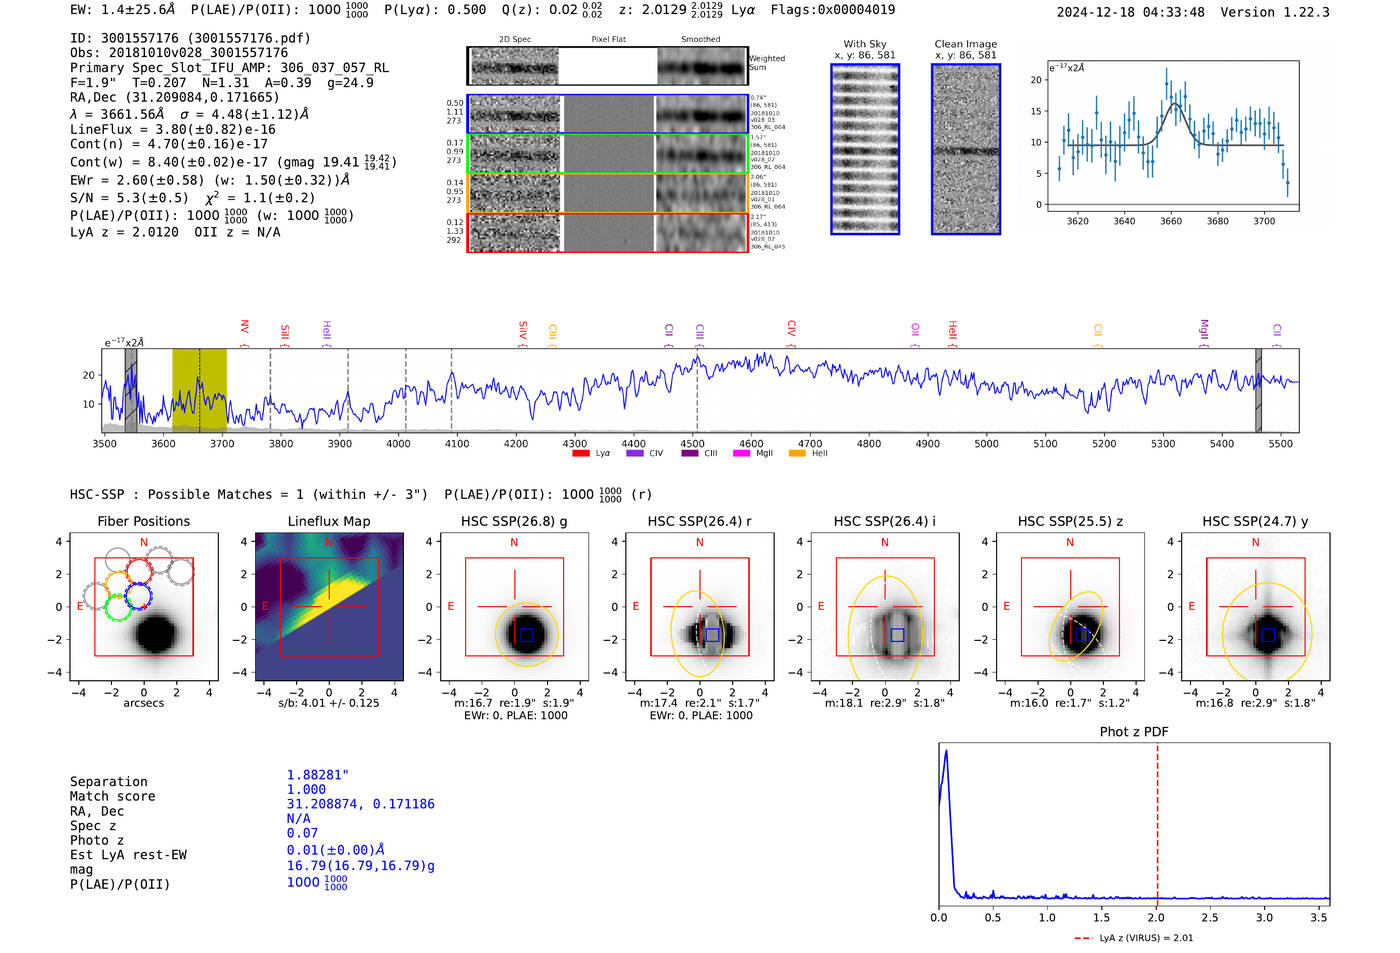Open the With Sky image cutout
Viewport: 1400px width, 953px height.
pos(865,149)
